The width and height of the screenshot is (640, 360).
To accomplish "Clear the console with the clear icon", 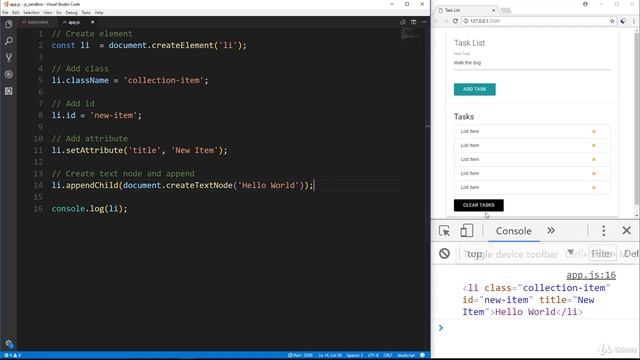I will (x=444, y=254).
